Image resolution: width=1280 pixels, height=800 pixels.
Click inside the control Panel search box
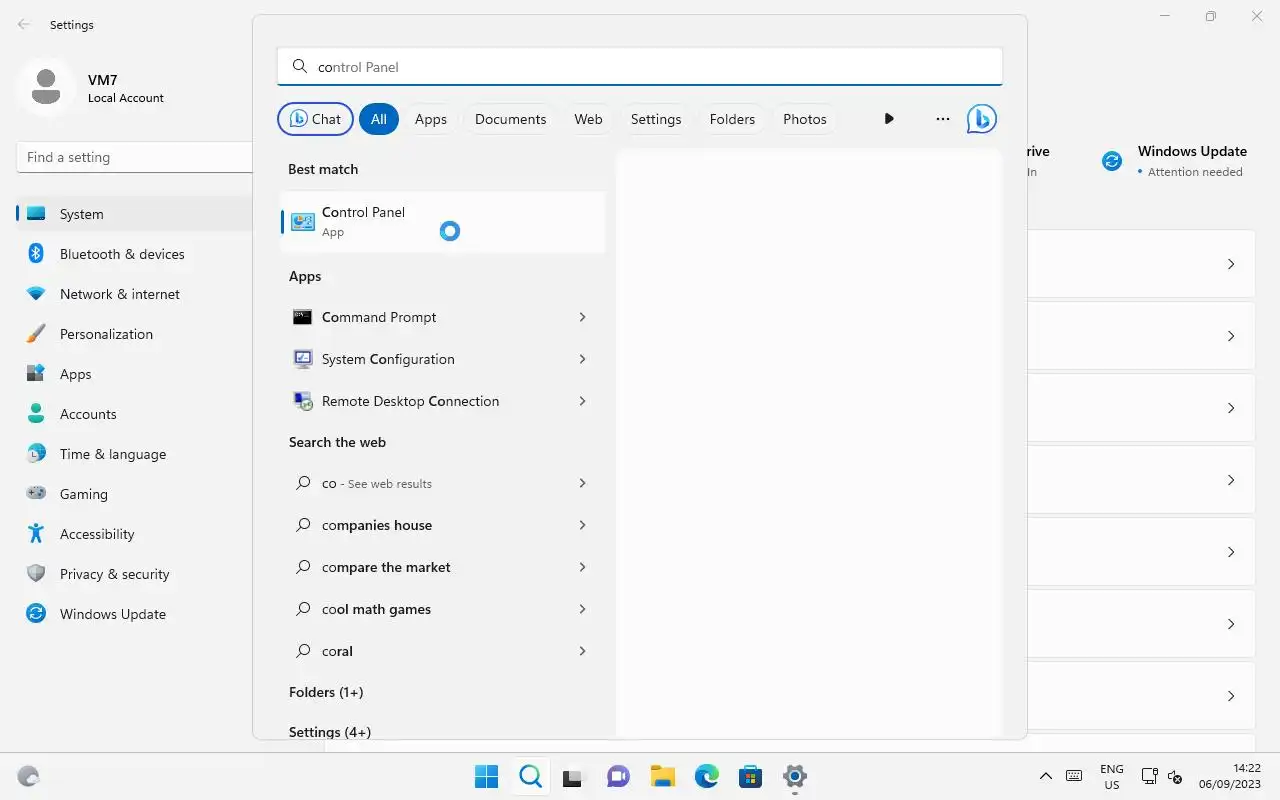click(x=640, y=67)
